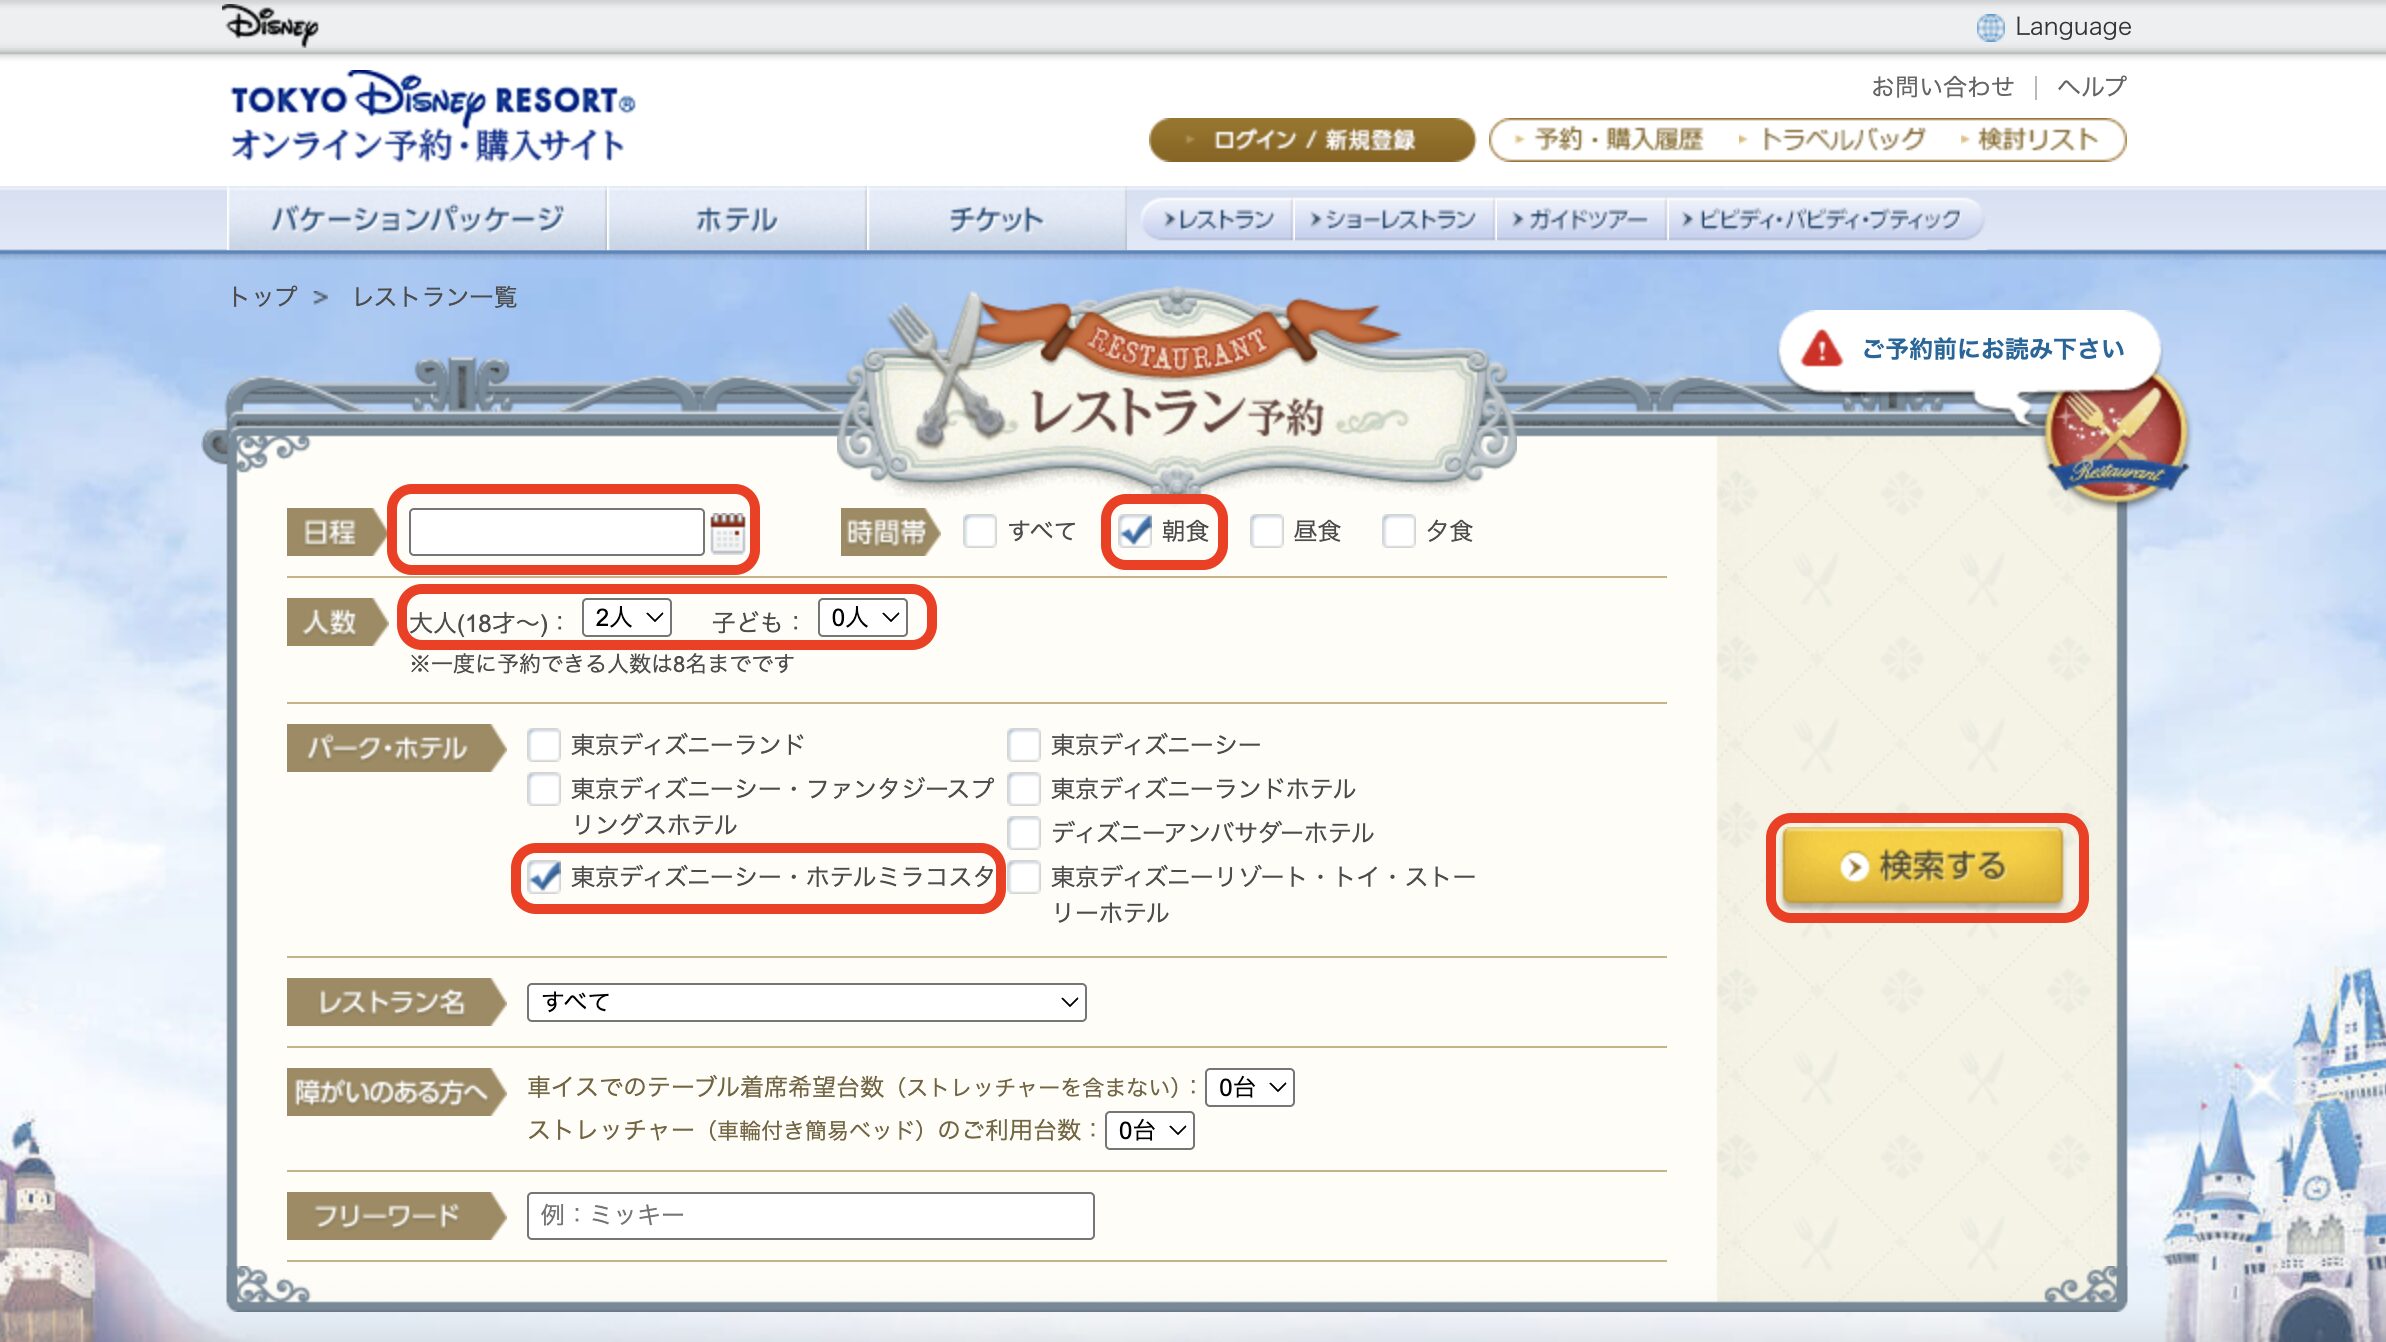Open お問い合わせ link
2386x1342 pixels.
click(1942, 87)
